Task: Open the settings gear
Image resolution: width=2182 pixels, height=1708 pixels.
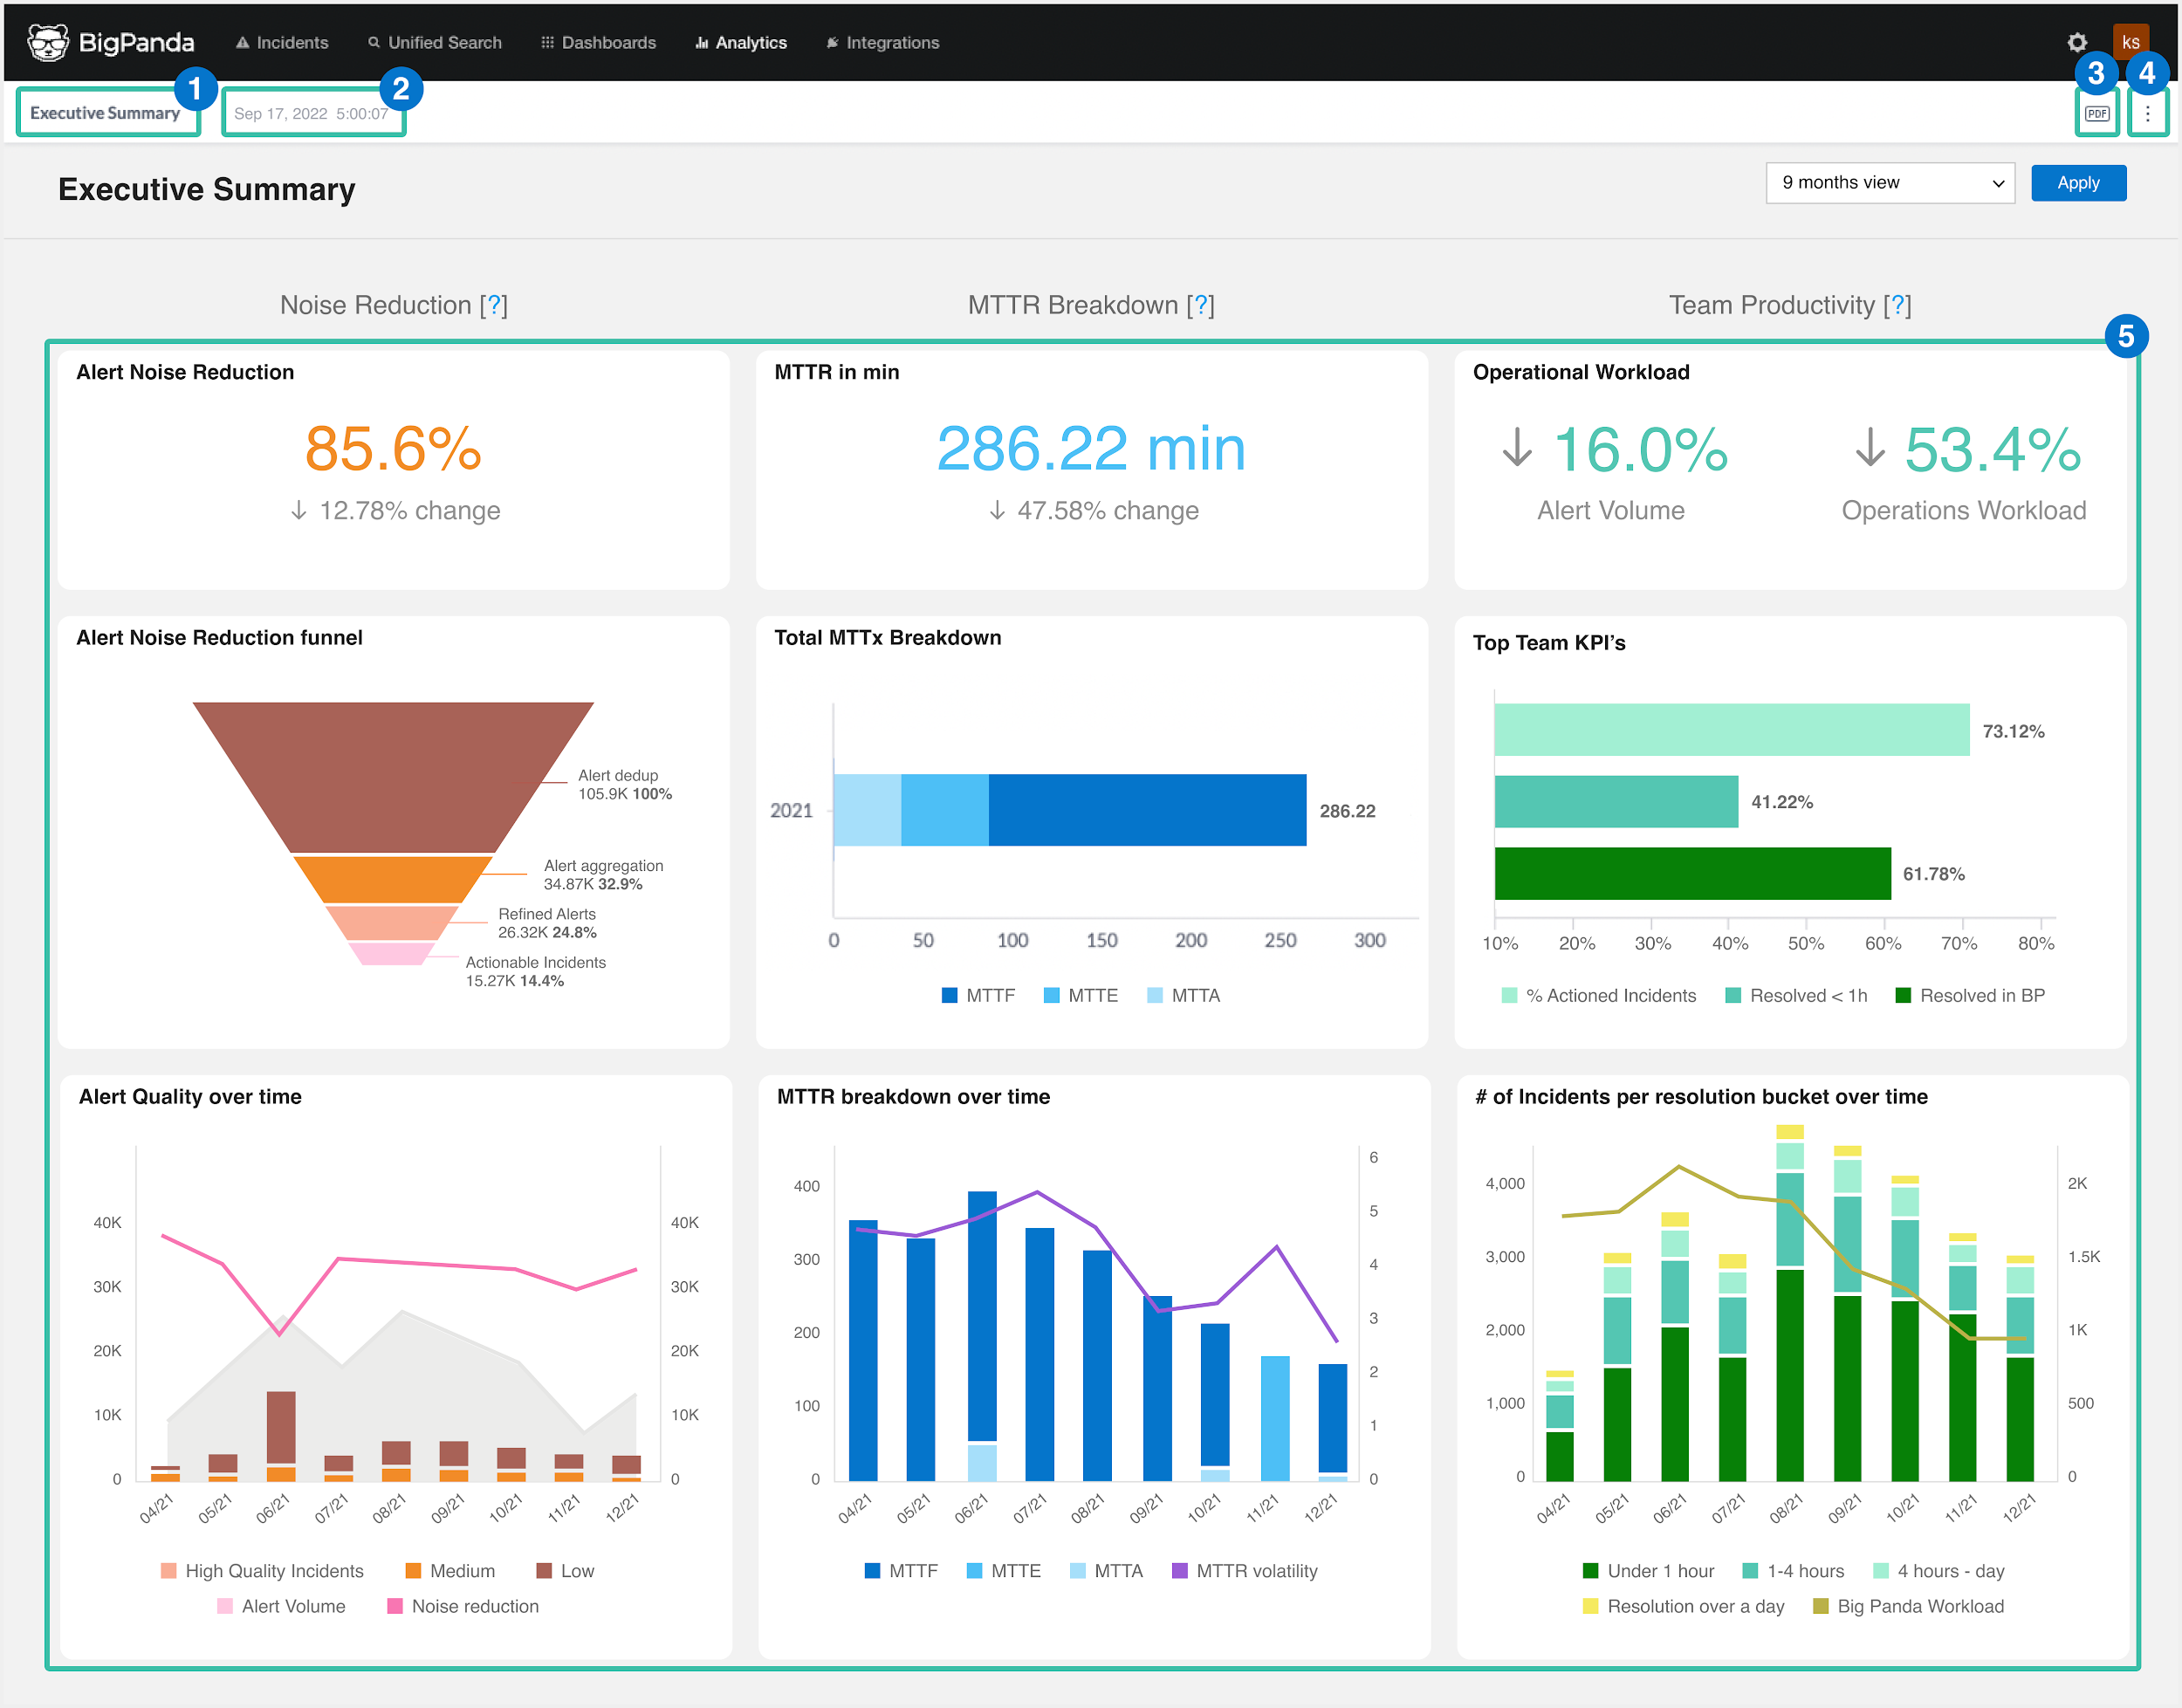Action: click(x=2077, y=42)
